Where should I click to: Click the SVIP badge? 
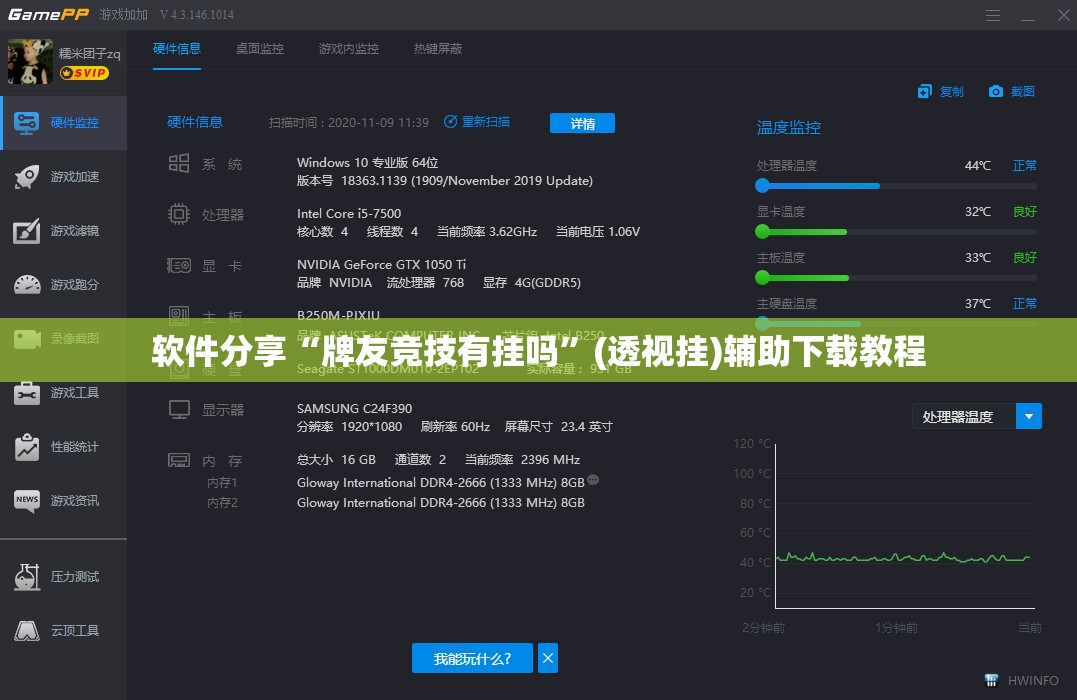point(84,73)
